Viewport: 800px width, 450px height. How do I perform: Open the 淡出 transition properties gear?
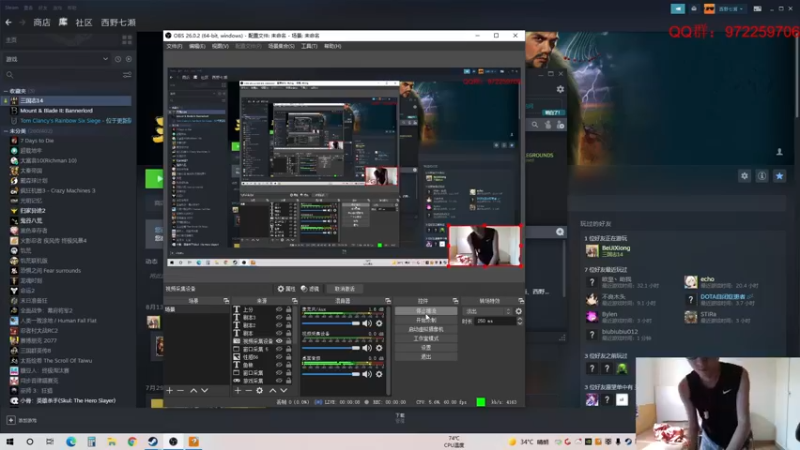[x=518, y=311]
